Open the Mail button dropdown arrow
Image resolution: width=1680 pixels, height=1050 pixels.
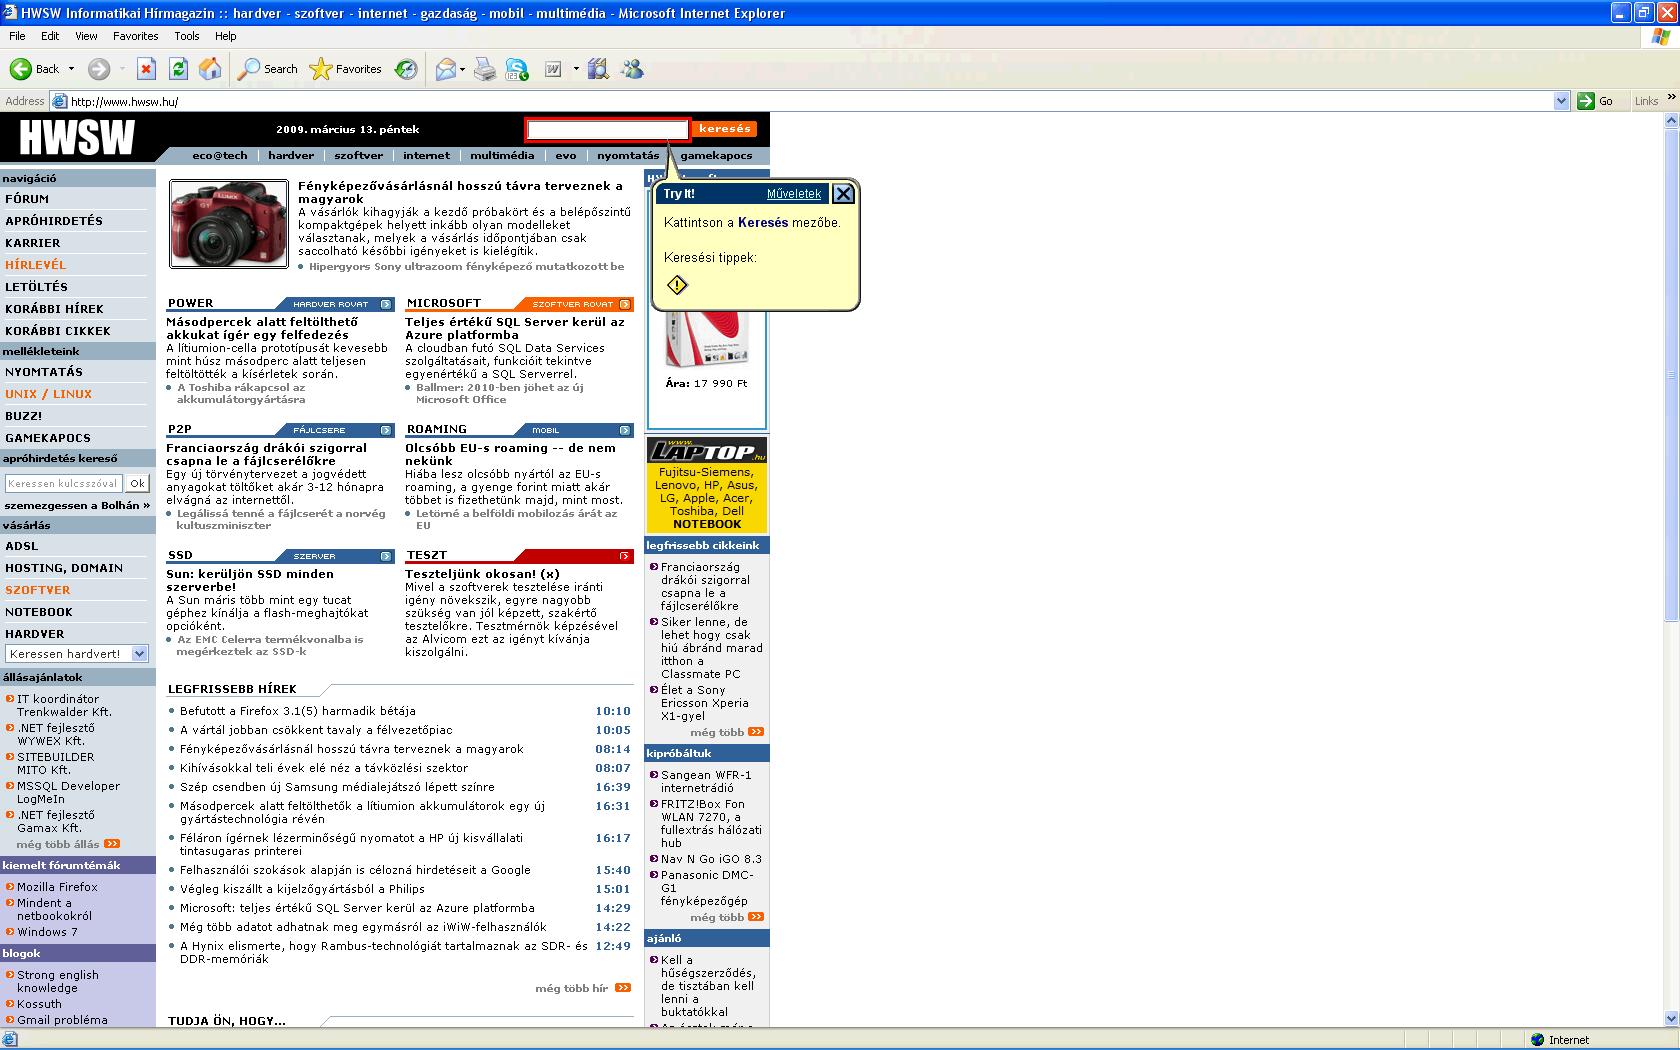click(462, 69)
